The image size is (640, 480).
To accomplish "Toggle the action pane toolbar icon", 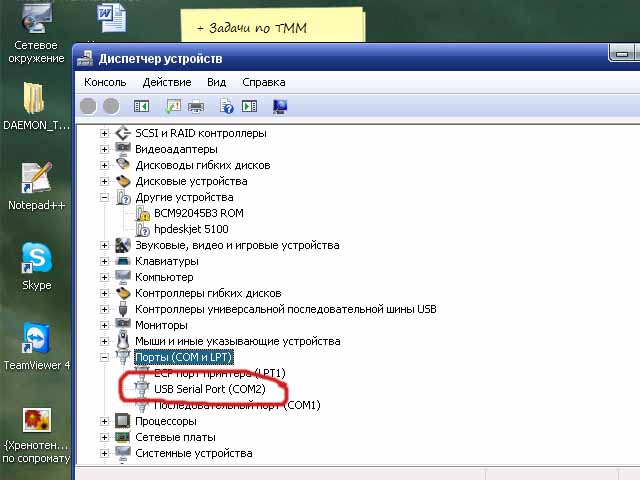I will pos(249,107).
